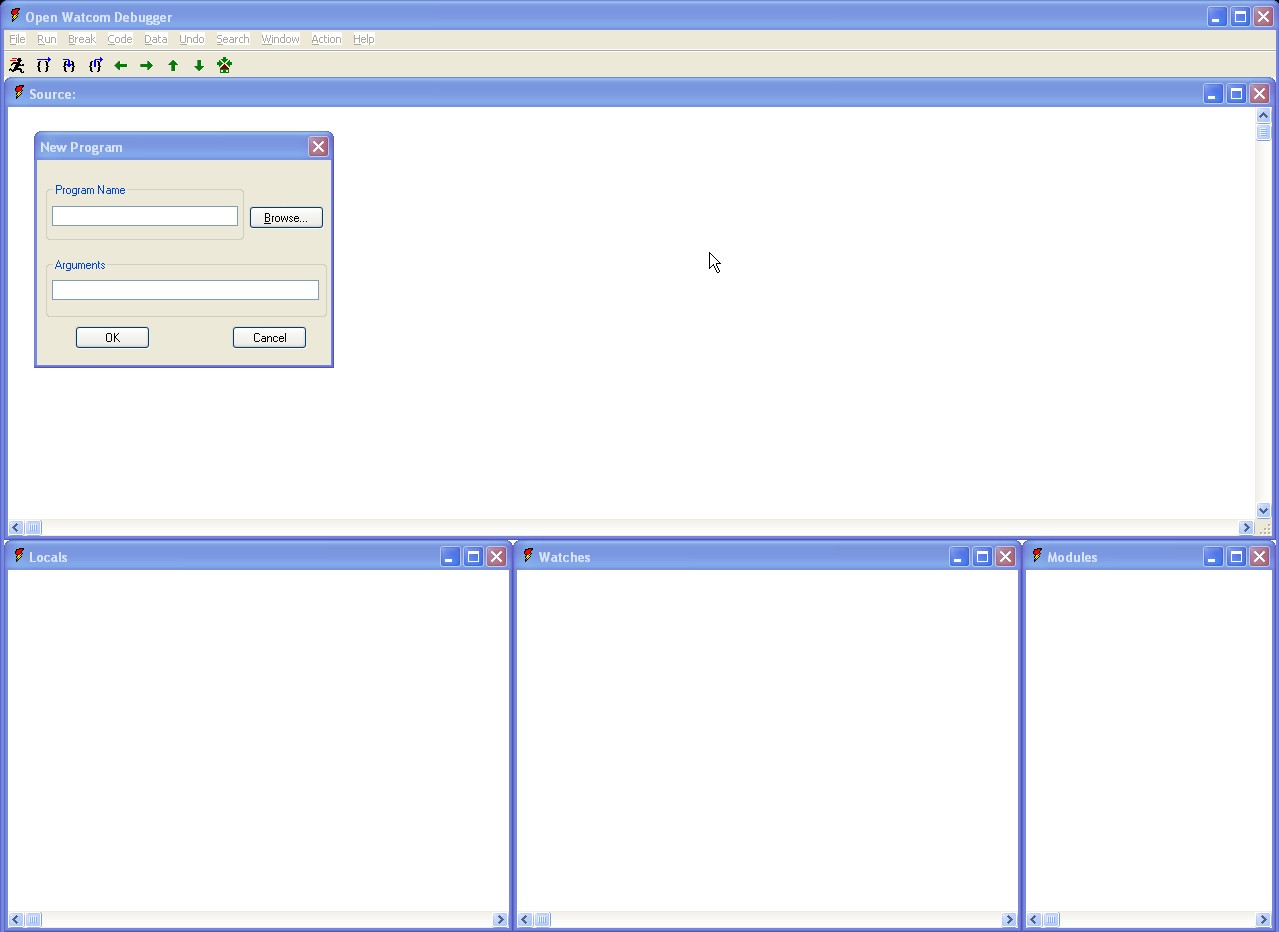
Task: Focus the Arguments text field
Action: click(x=185, y=290)
